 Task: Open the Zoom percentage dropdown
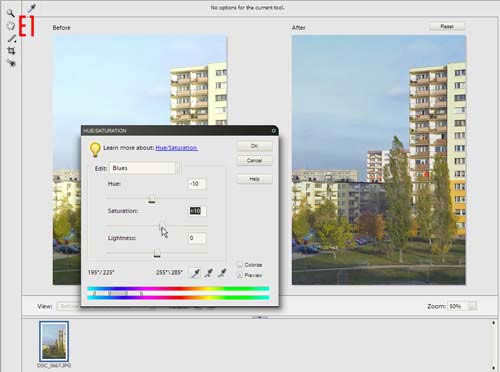(462, 306)
